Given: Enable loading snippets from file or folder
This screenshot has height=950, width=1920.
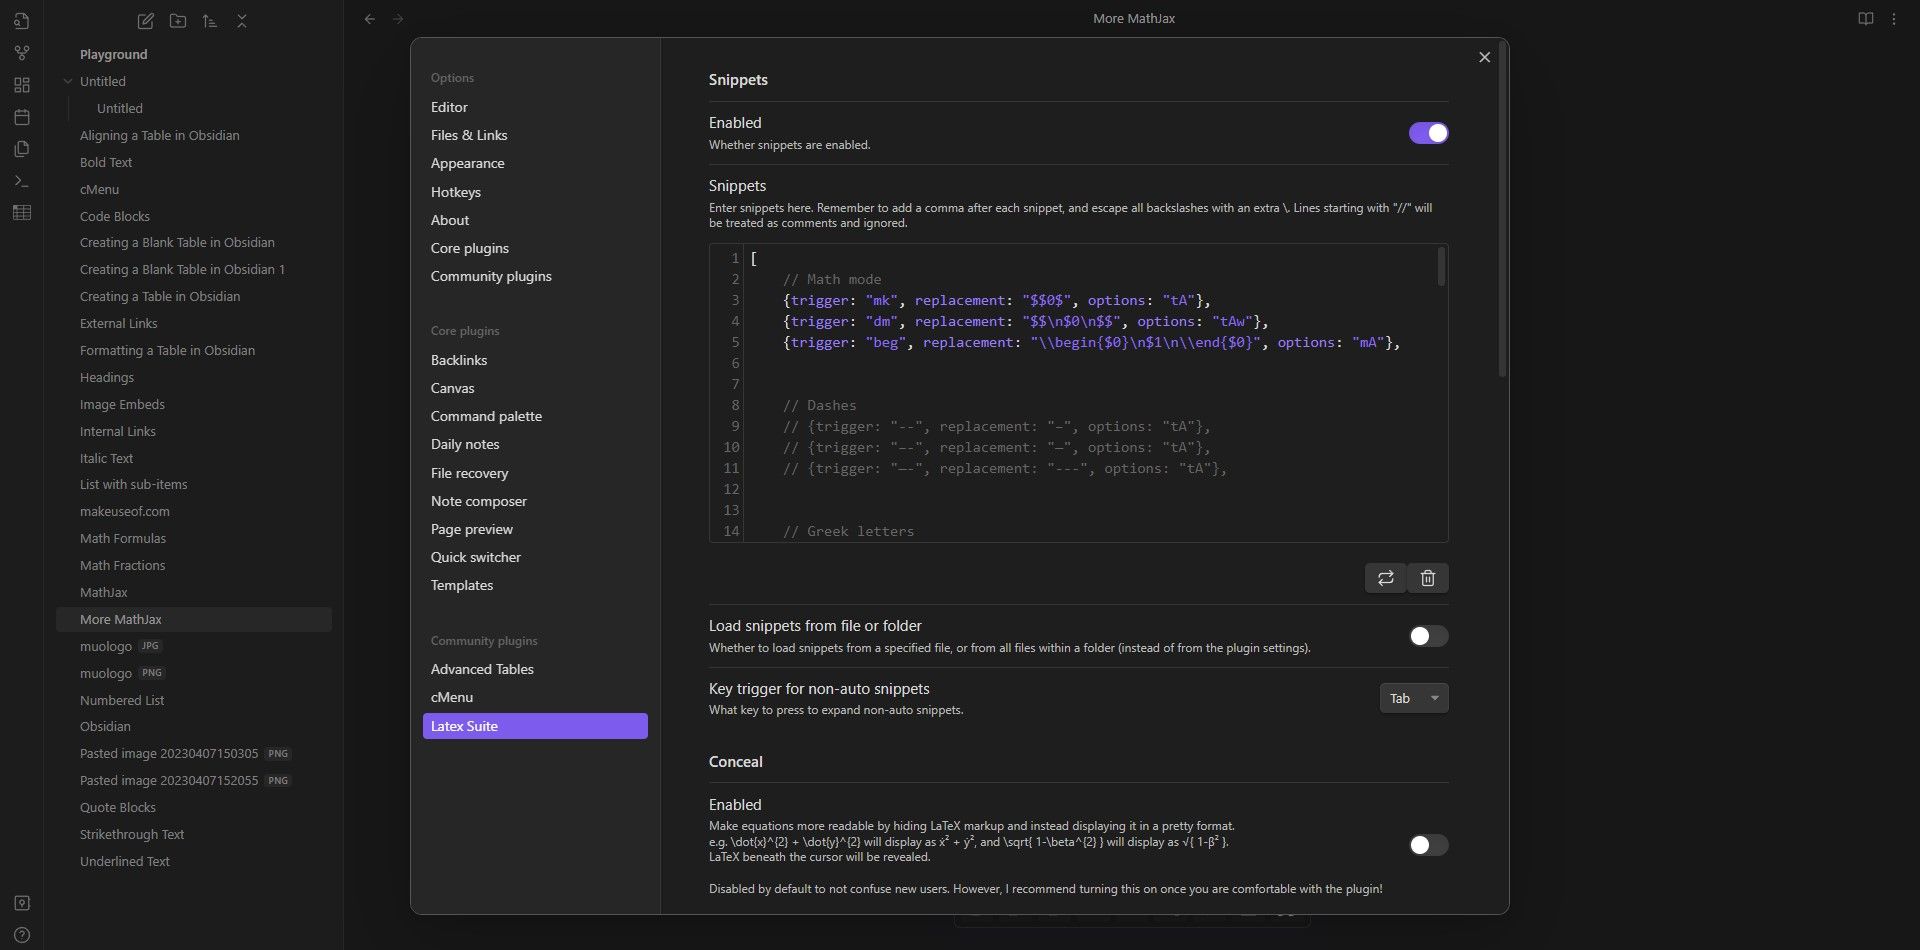Looking at the screenshot, I should coord(1428,635).
